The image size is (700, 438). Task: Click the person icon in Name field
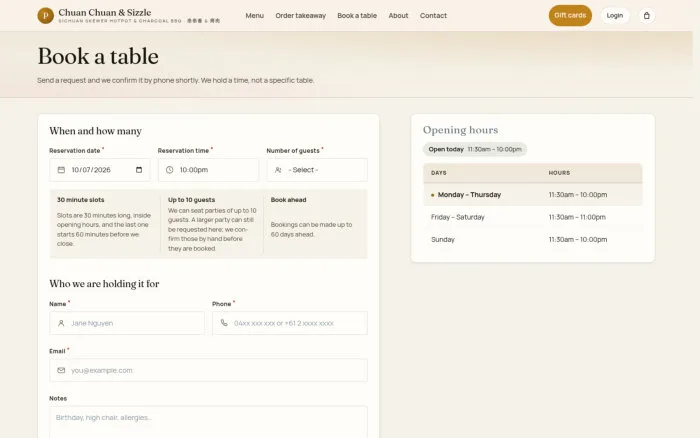tap(61, 323)
